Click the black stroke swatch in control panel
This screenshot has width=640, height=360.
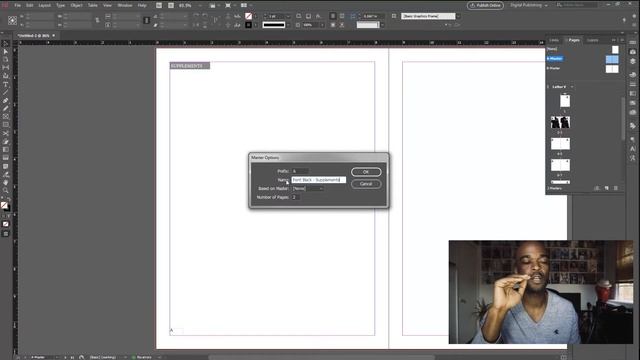pos(248,25)
